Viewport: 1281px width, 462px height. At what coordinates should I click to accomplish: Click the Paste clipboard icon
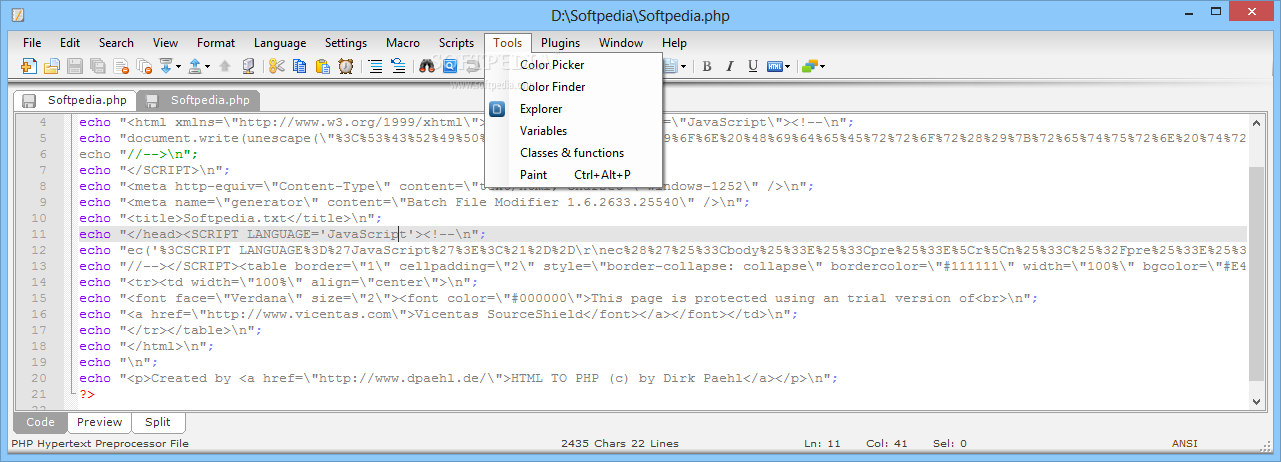(x=323, y=66)
